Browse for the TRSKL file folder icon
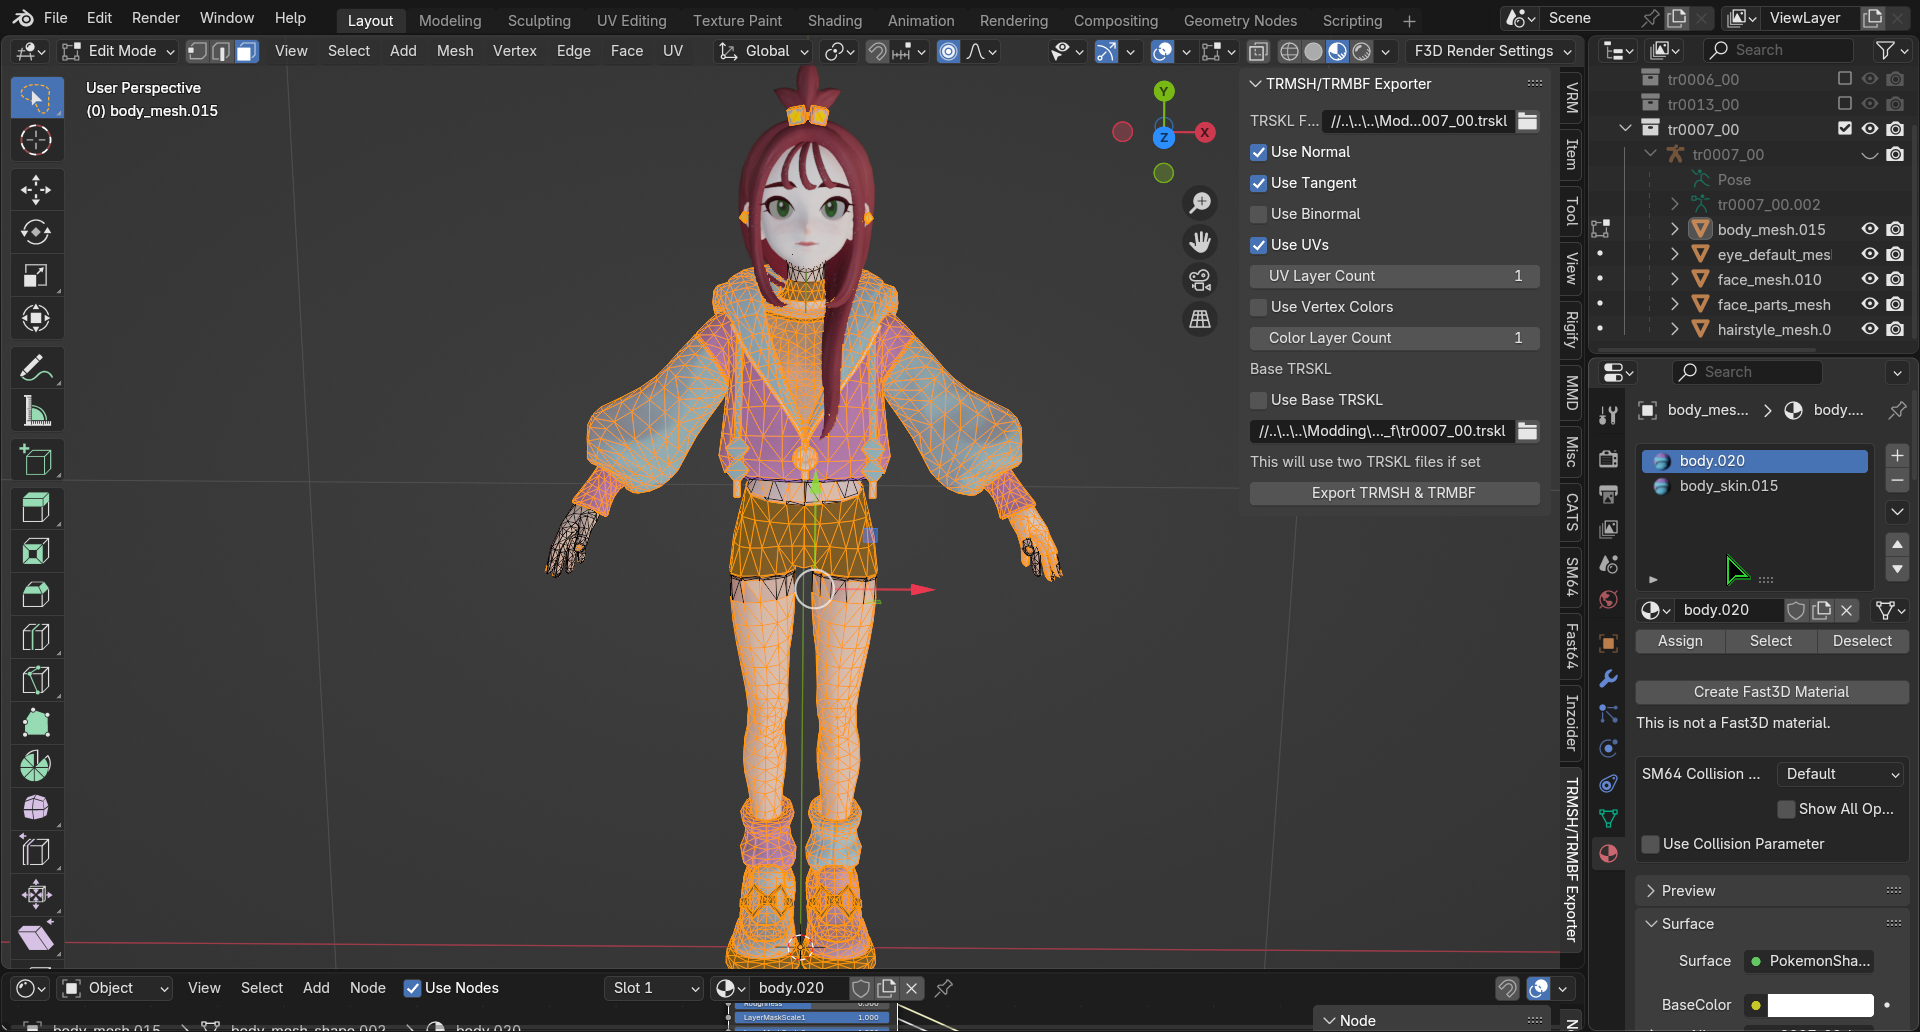Image resolution: width=1920 pixels, height=1032 pixels. pos(1527,121)
